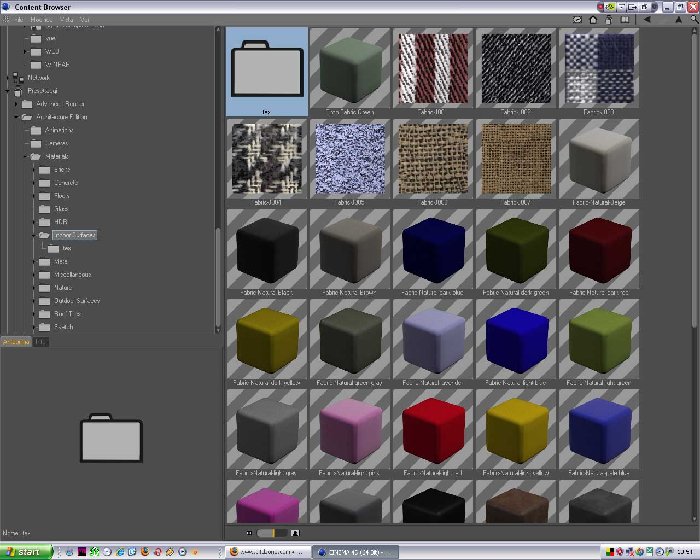Select the red striped fabric-001 thumbnail
The width and height of the screenshot is (700, 560).
pyautogui.click(x=433, y=71)
